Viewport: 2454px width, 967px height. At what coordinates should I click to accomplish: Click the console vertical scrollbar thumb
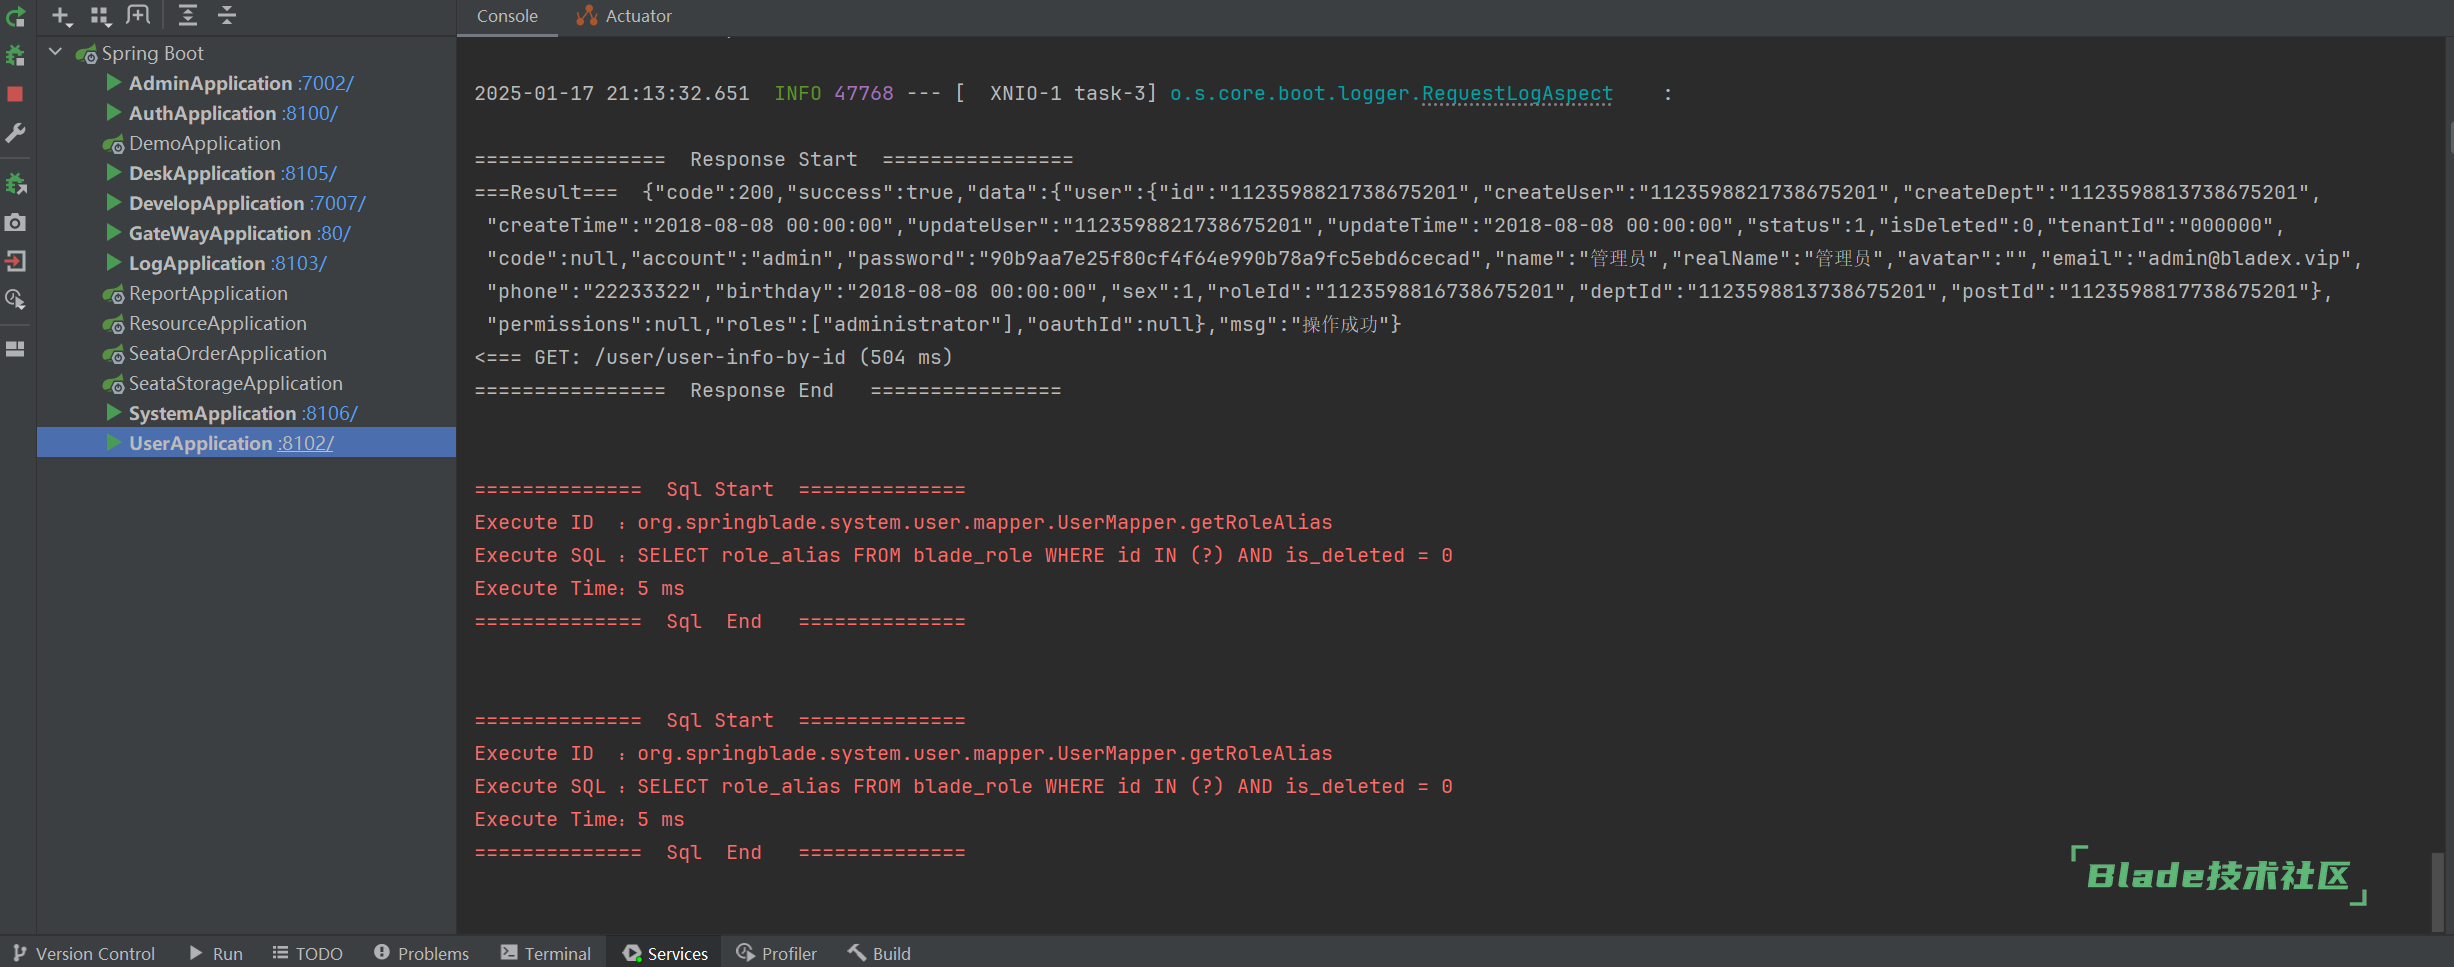[2439, 891]
